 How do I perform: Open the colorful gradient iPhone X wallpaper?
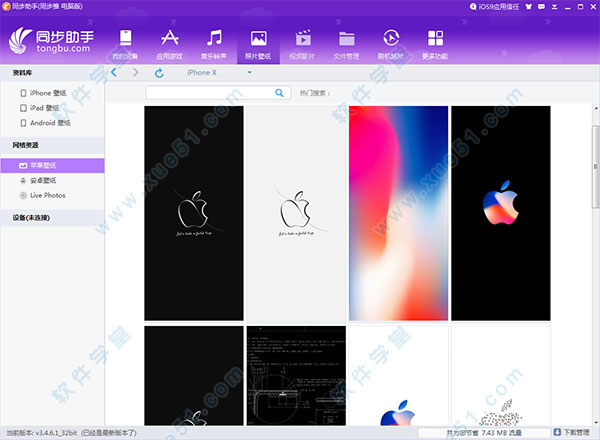[x=398, y=212]
